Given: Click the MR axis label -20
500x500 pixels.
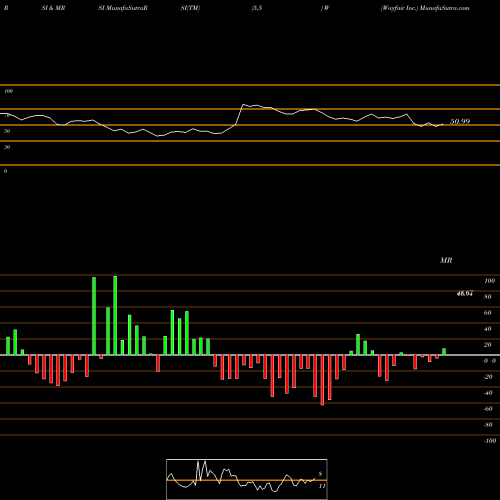Looking at the screenshot, I should click(x=488, y=377).
